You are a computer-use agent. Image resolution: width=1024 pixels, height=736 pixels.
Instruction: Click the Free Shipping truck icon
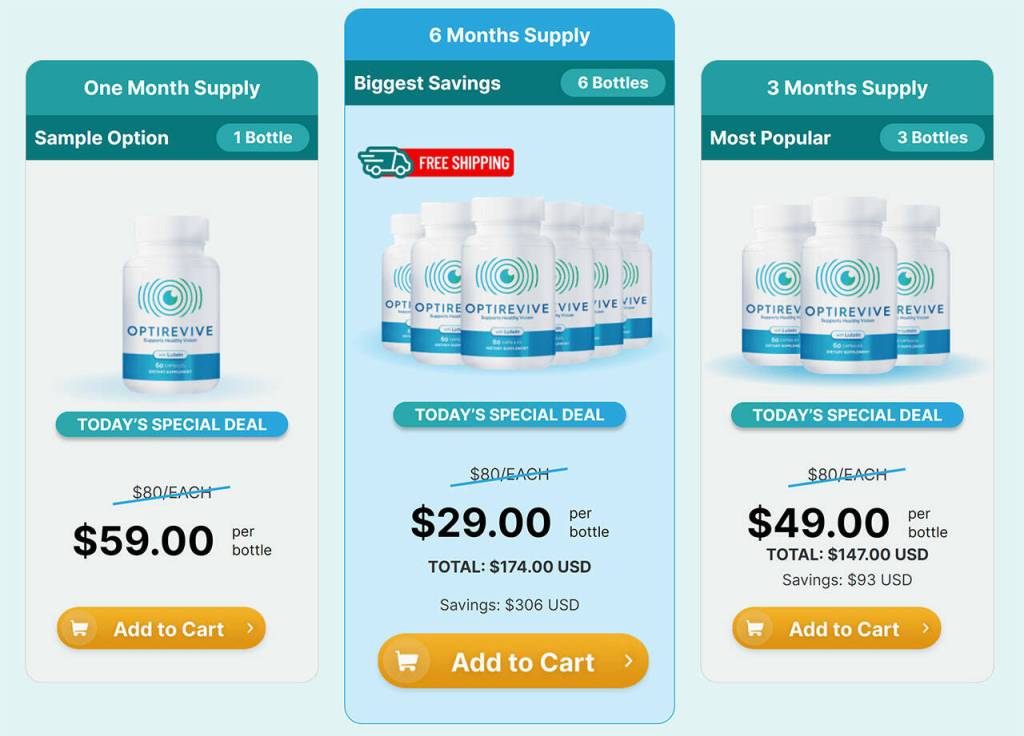[x=385, y=163]
